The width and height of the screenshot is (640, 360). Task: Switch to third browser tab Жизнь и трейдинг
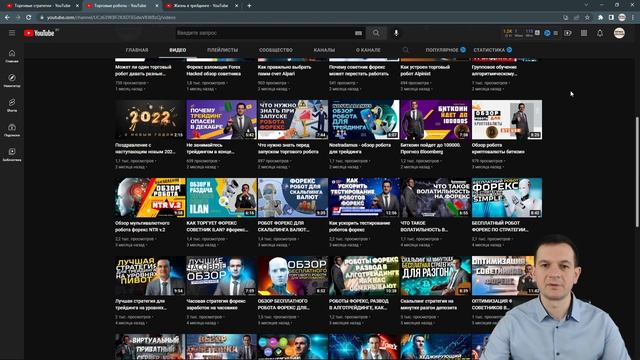click(201, 6)
